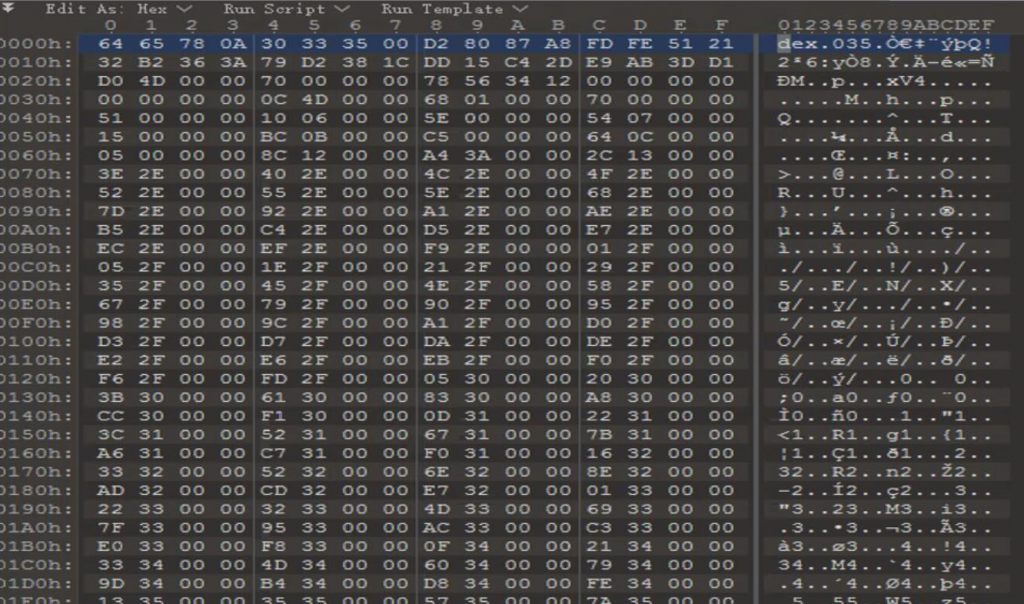Click byte 68 in row 0030h

pos(436,99)
